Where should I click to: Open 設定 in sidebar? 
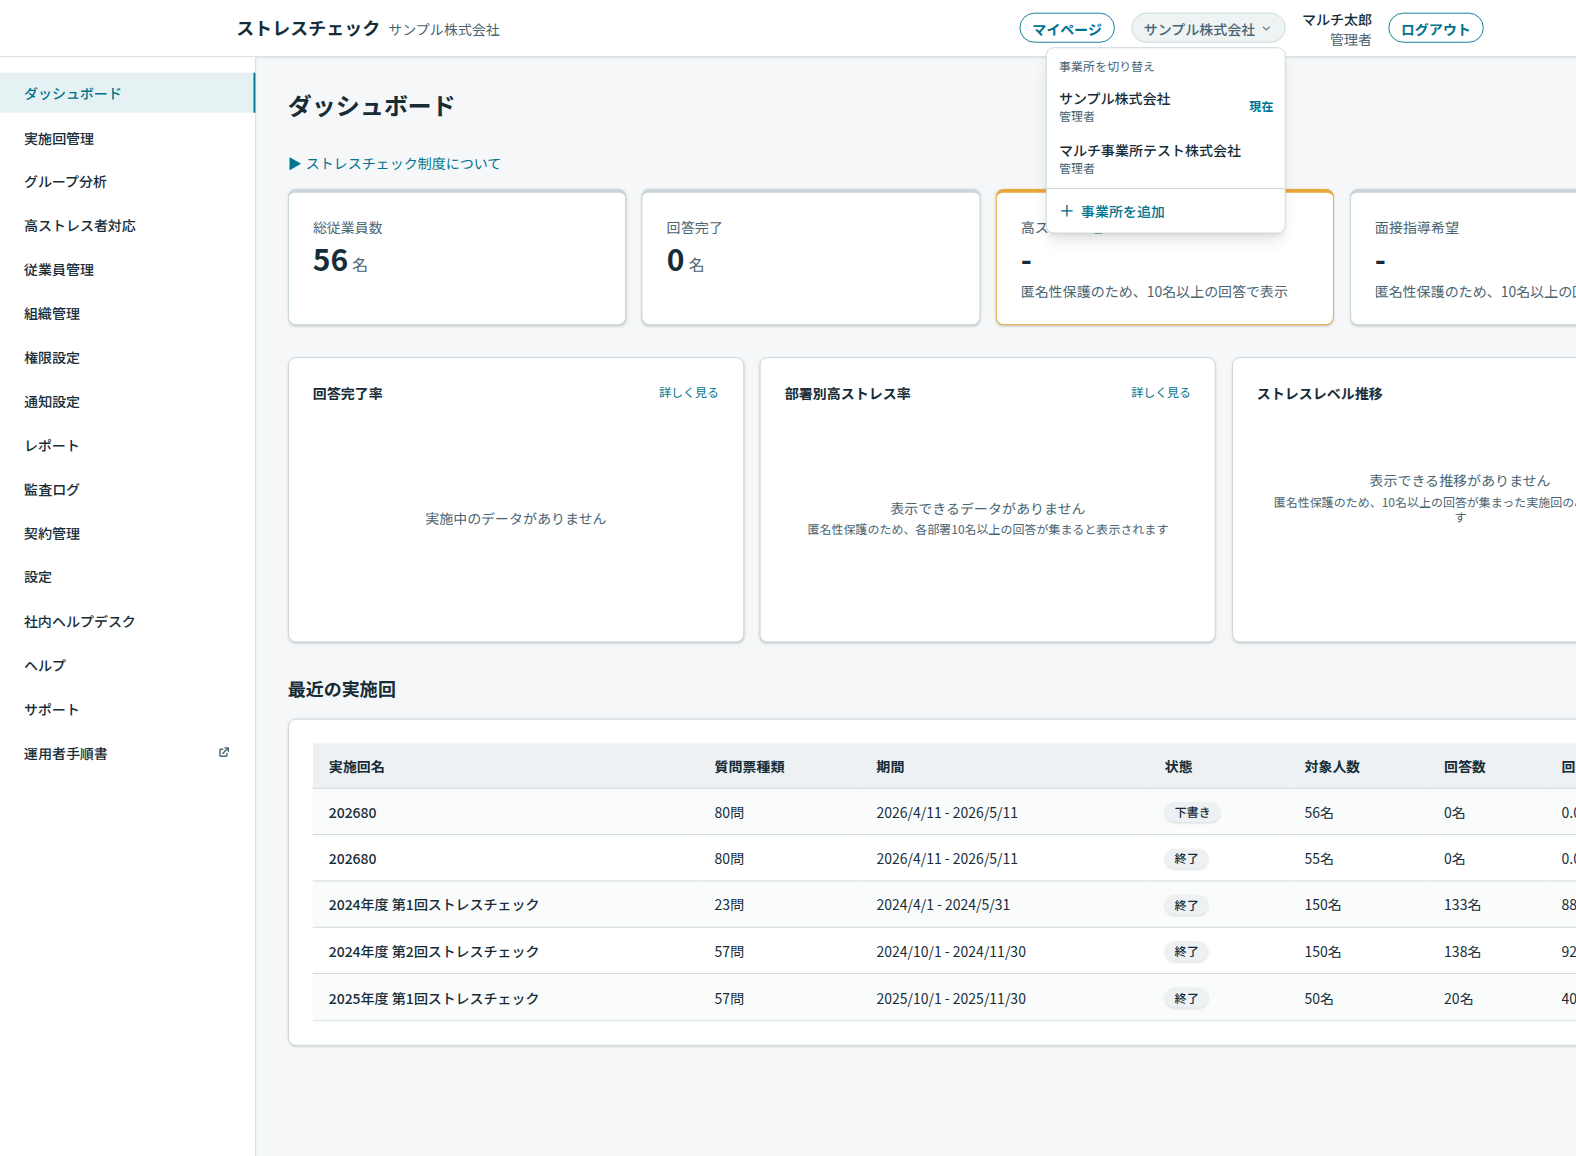pyautogui.click(x=127, y=577)
